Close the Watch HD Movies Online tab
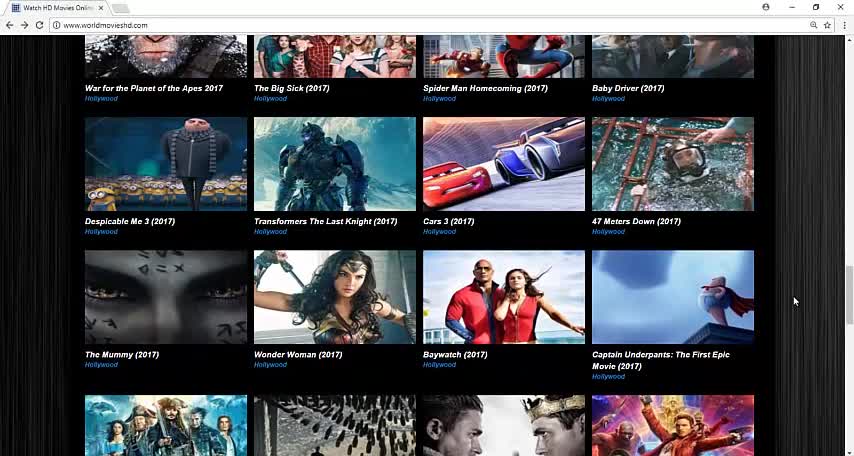 [x=101, y=8]
